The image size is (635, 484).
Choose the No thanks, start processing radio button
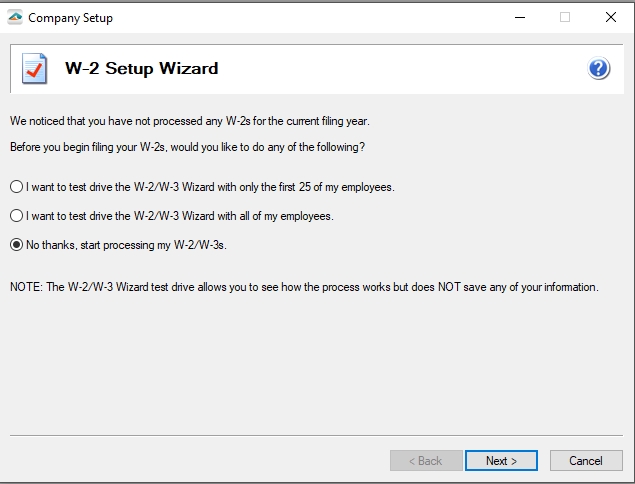point(16,245)
